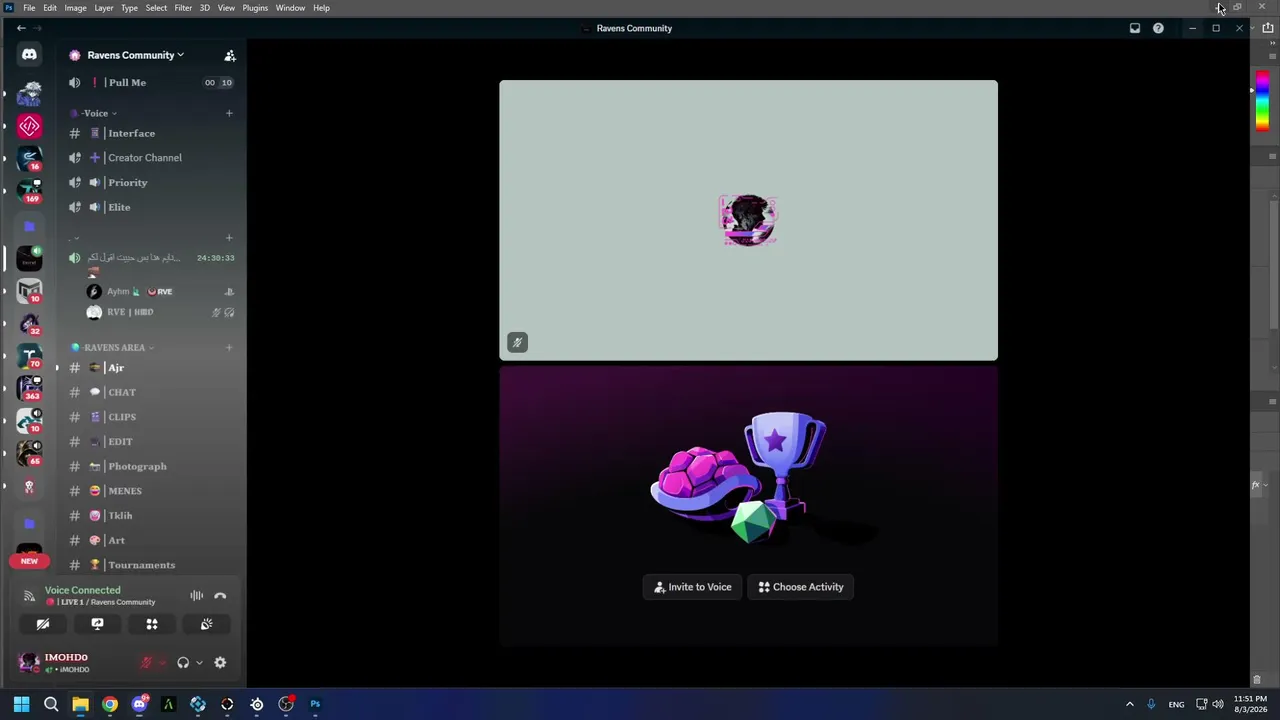Screen dimensions: 1280x720
Task: Select user RVE | HMD in voice channel
Action: coord(161,312)
